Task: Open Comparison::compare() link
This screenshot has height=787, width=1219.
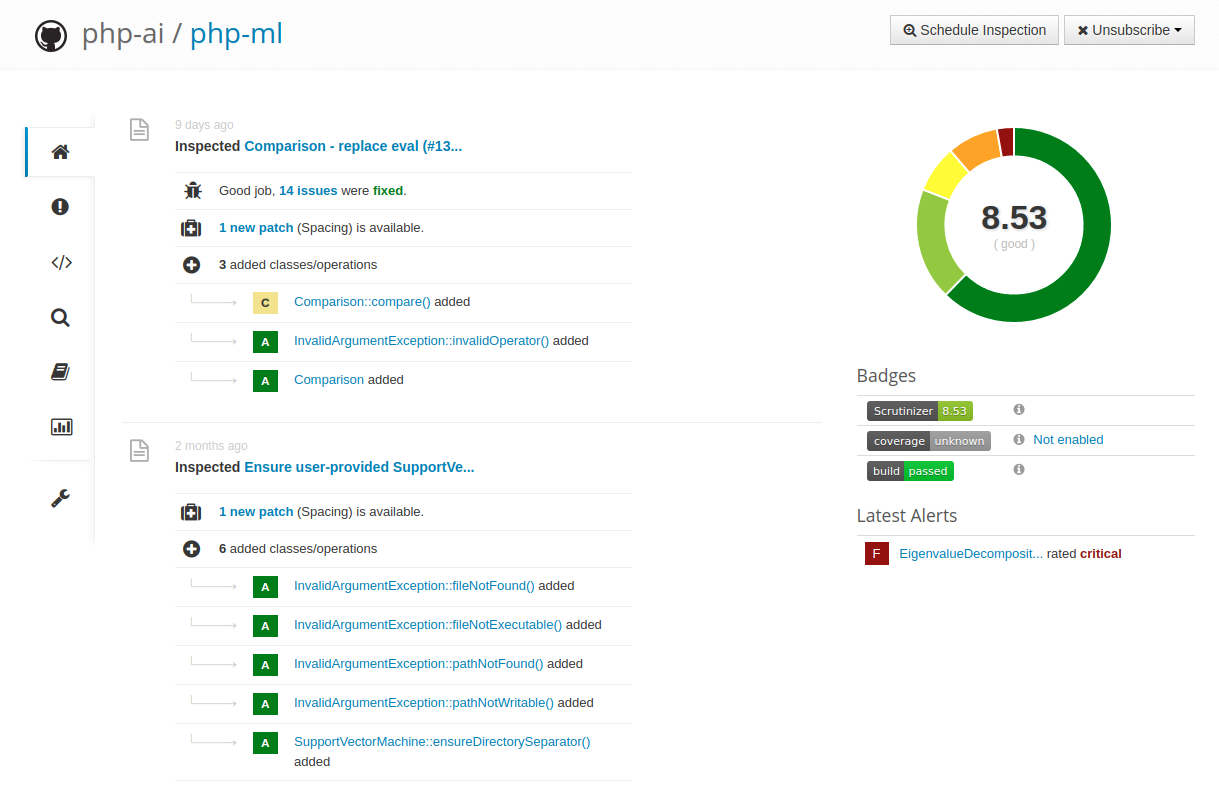Action: [x=362, y=302]
